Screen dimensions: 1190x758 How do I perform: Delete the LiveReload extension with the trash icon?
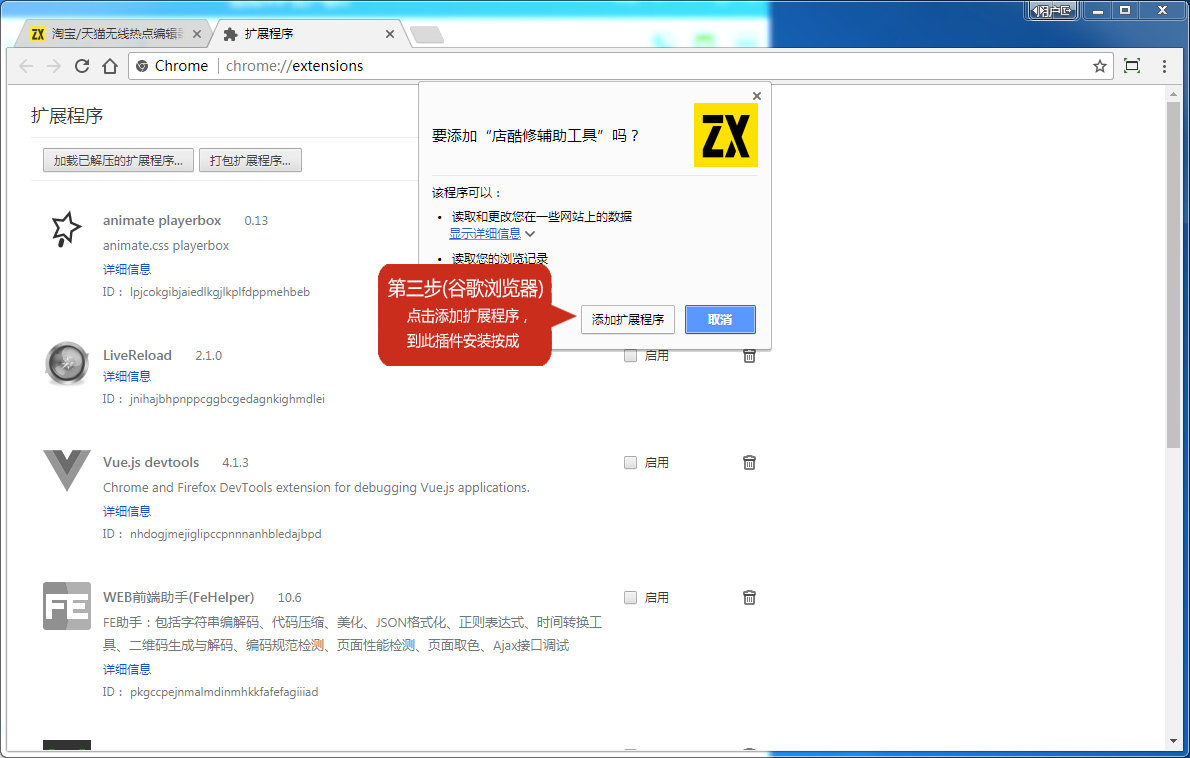[749, 355]
